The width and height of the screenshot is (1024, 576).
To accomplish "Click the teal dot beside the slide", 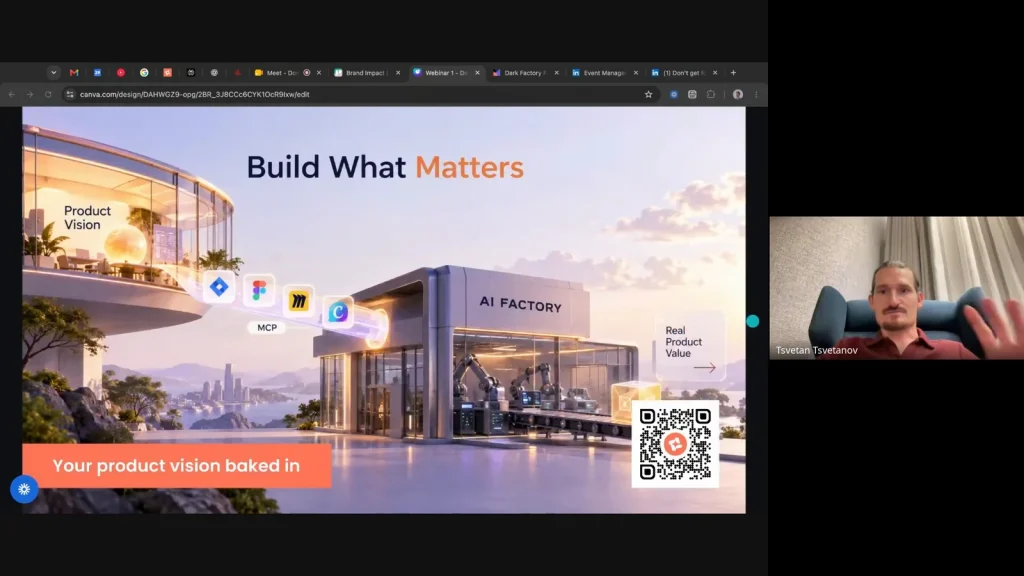I will coord(753,321).
